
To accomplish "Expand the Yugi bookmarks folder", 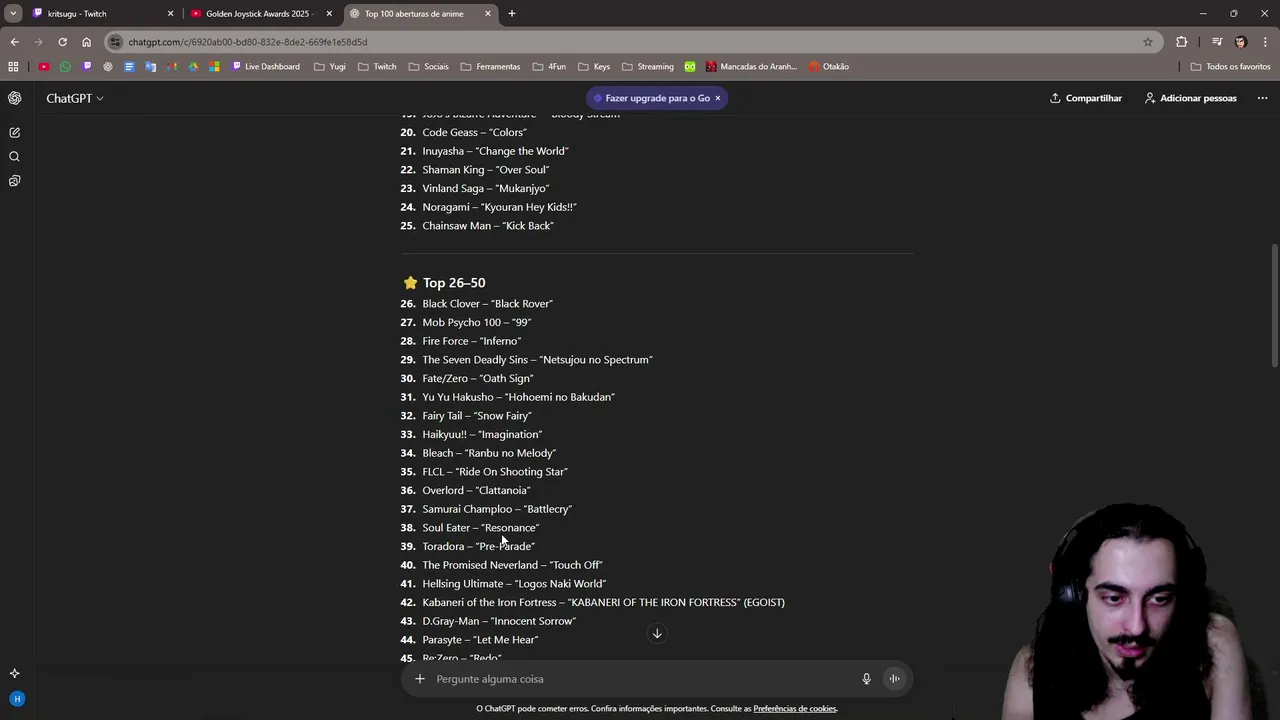I will (329, 67).
